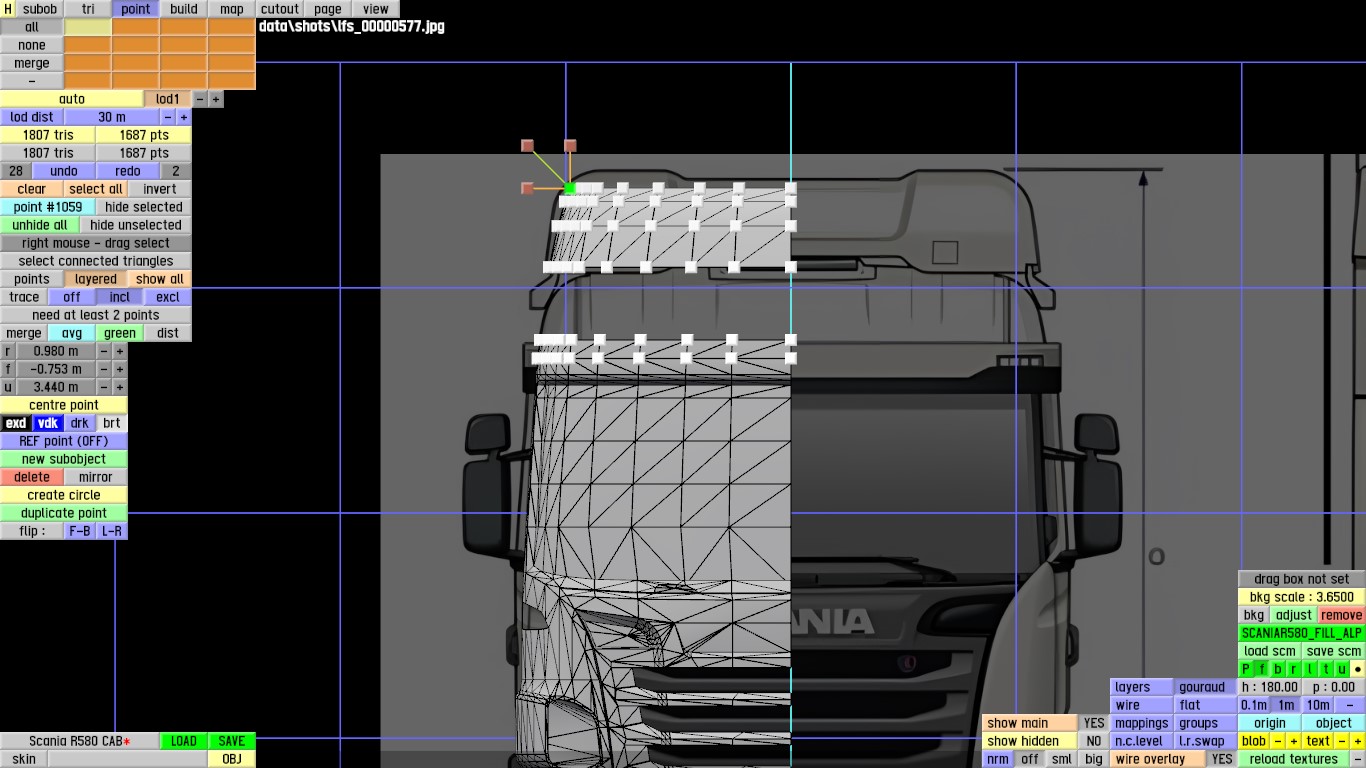Click select connected triangles
Viewport: 1366px width, 768px height.
96,261
